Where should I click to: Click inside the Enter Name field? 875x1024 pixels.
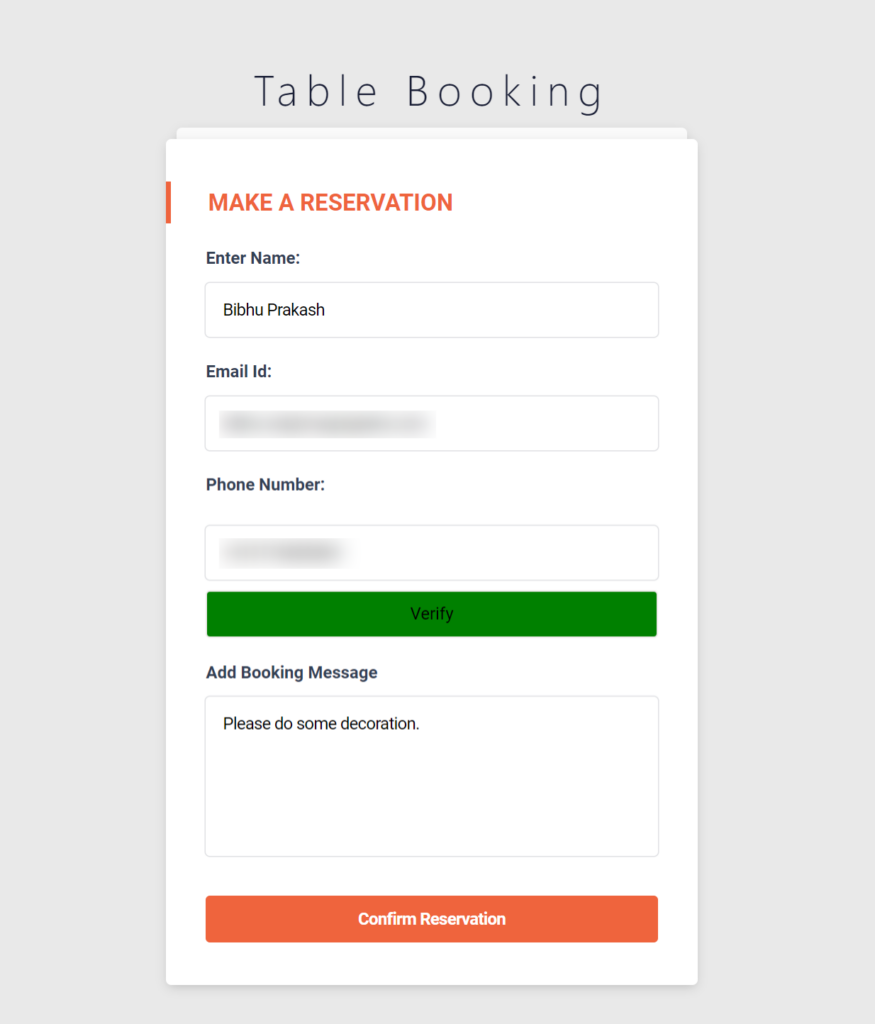[431, 310]
